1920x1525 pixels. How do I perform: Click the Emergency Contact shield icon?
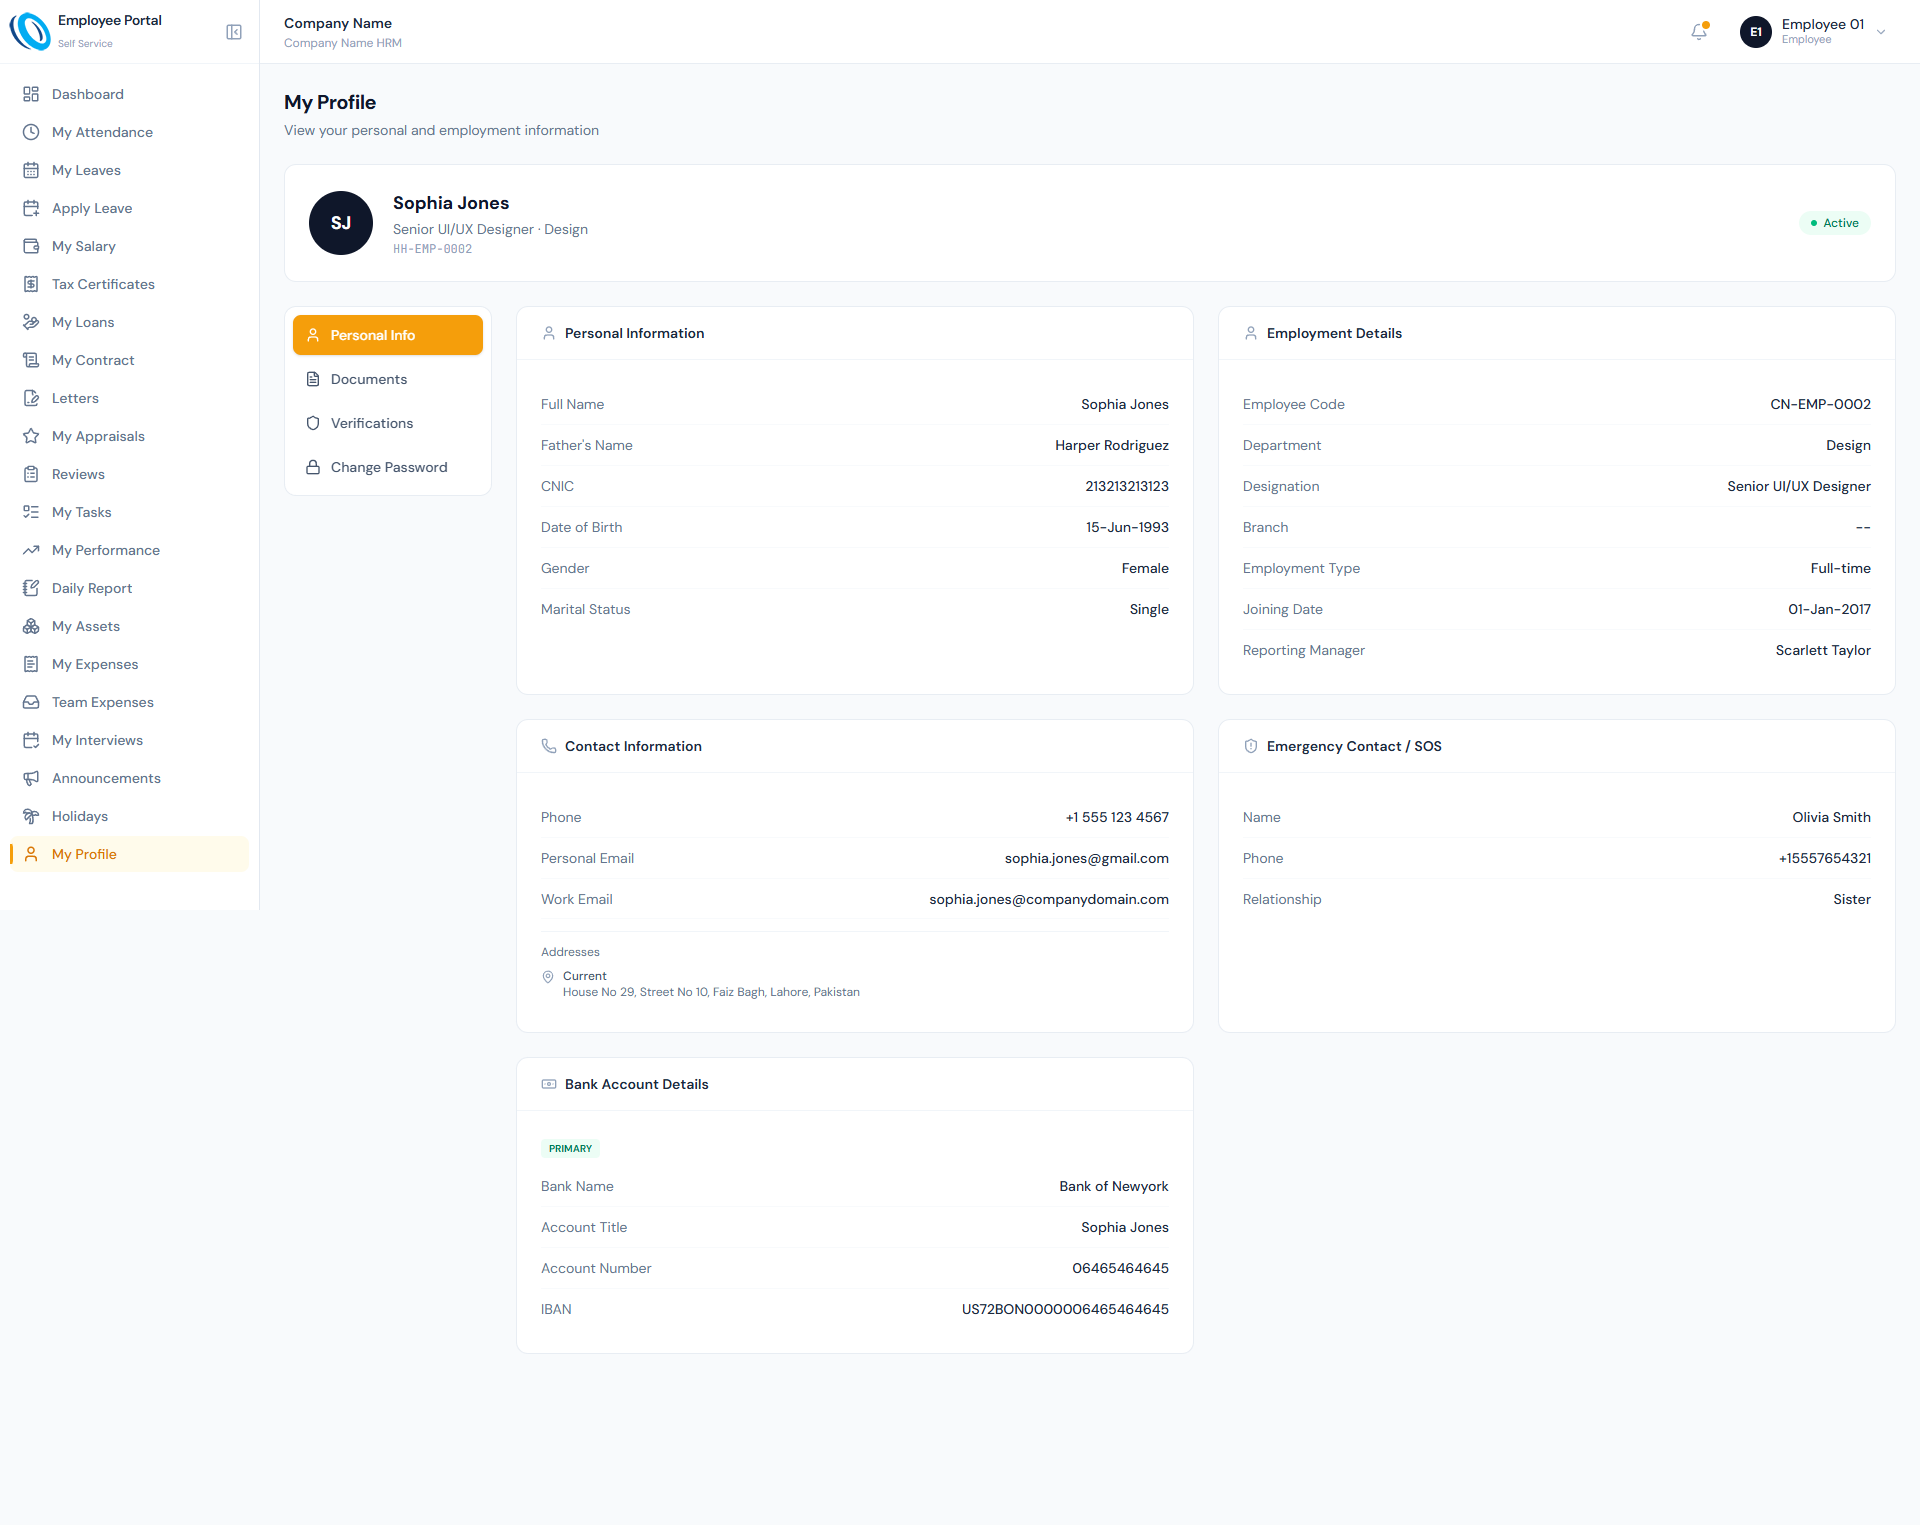click(x=1251, y=746)
